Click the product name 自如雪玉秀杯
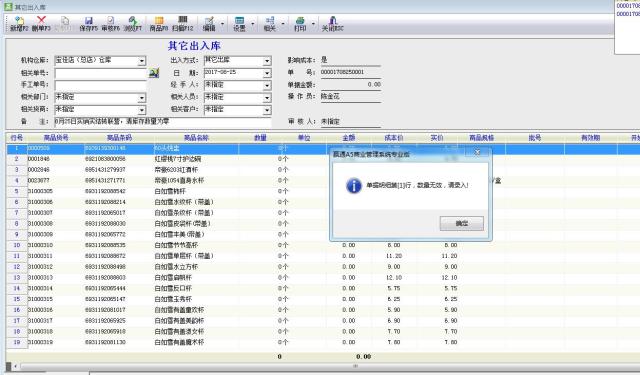This screenshot has height=375, width=640. pos(173,299)
